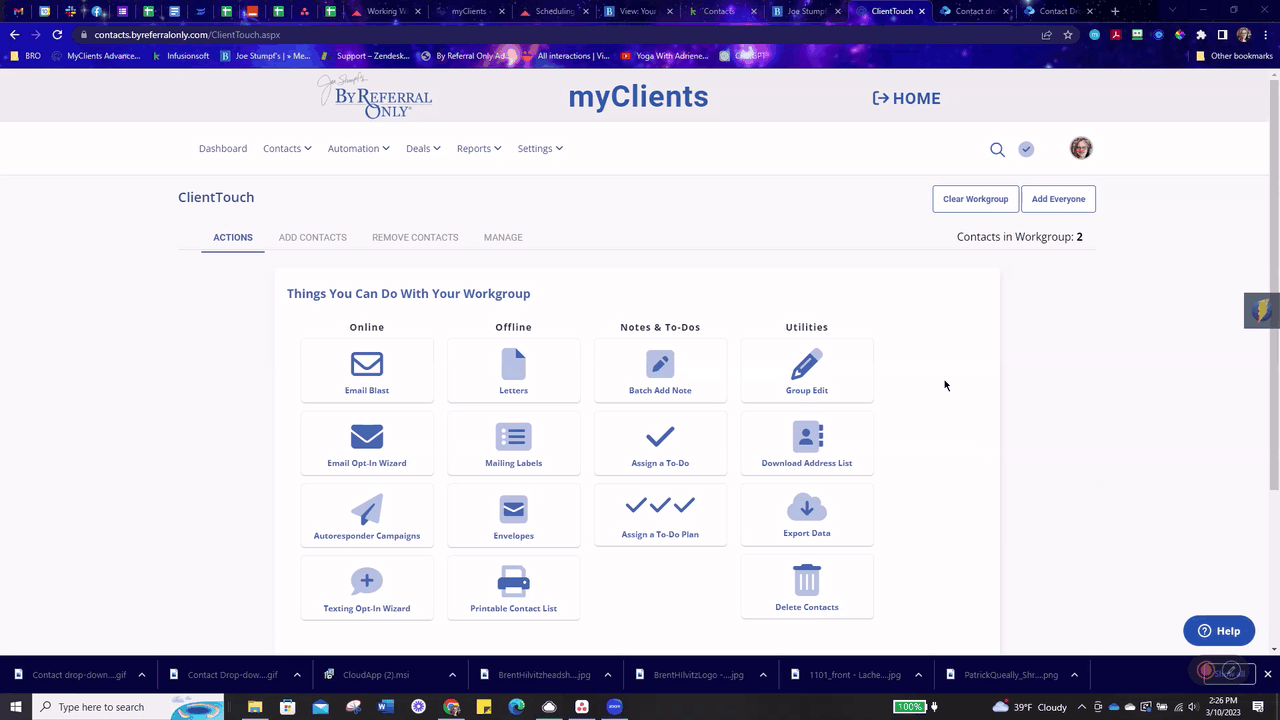Choose Assign a To-Do Plan
Screen dimensions: 1280x720
point(660,515)
